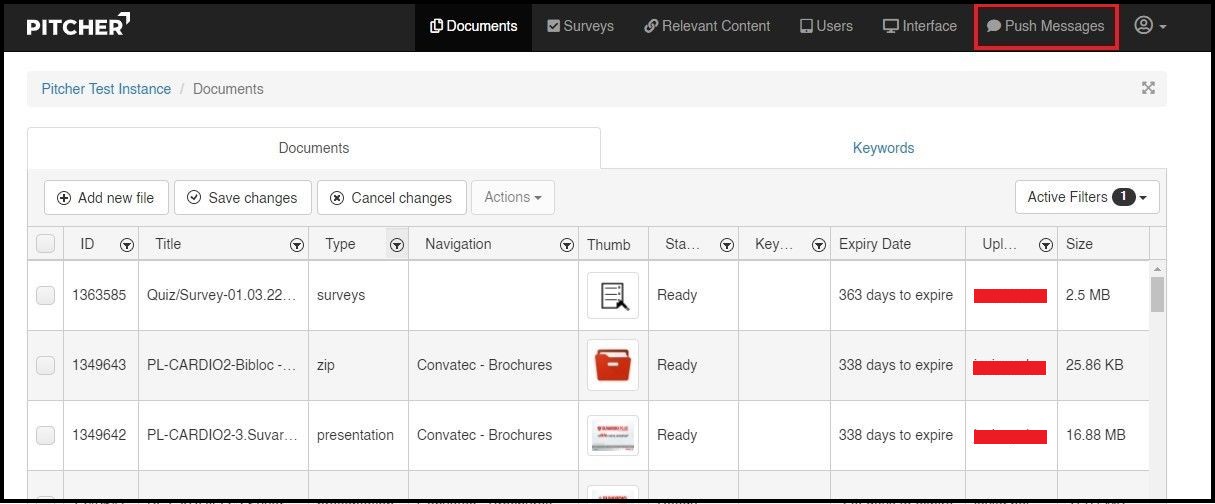The image size is (1215, 504).
Task: Select checkbox for document 1349643
Action: click(x=46, y=365)
